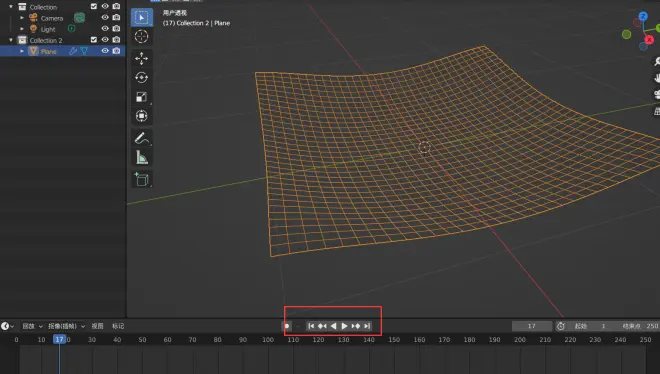Screen dimensions: 660x374
Task: Jump to the start frame
Action: [x=311, y=326]
